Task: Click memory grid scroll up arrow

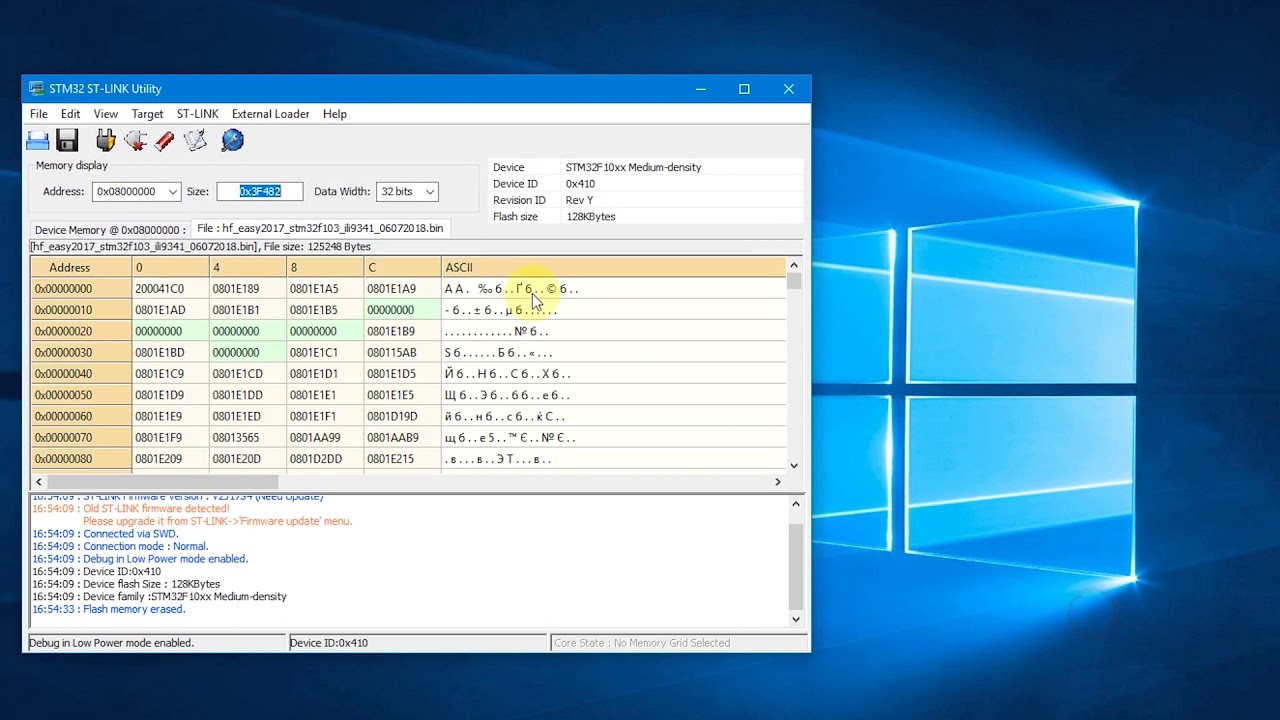Action: 794,266
